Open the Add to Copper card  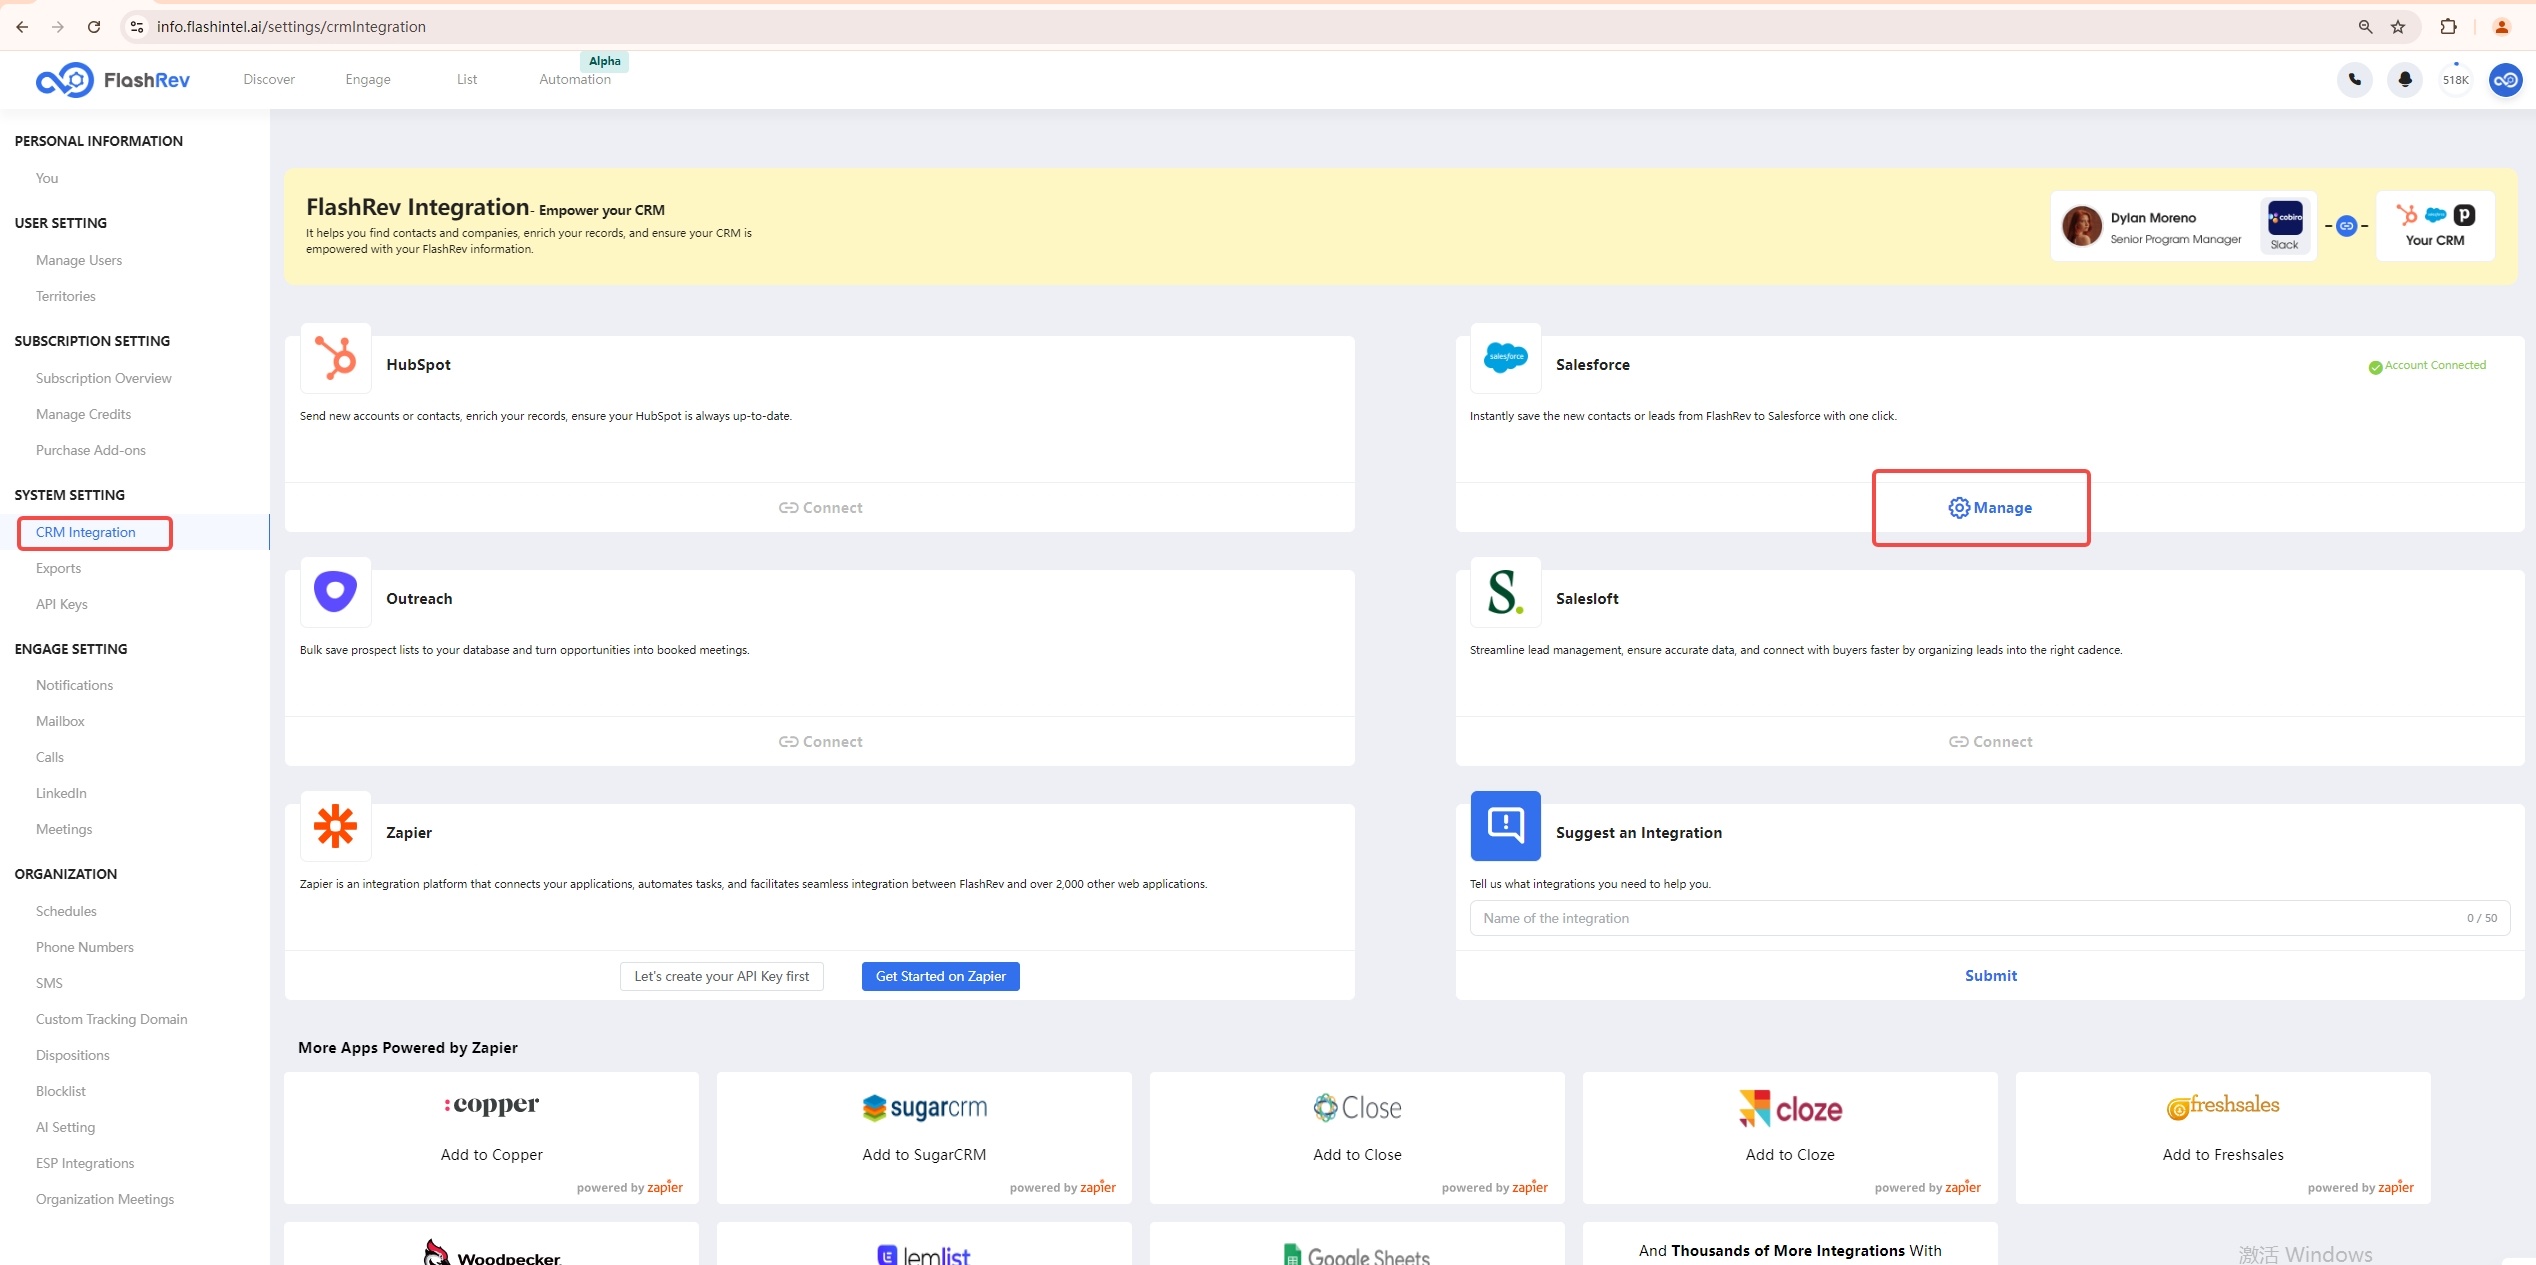pyautogui.click(x=492, y=1138)
